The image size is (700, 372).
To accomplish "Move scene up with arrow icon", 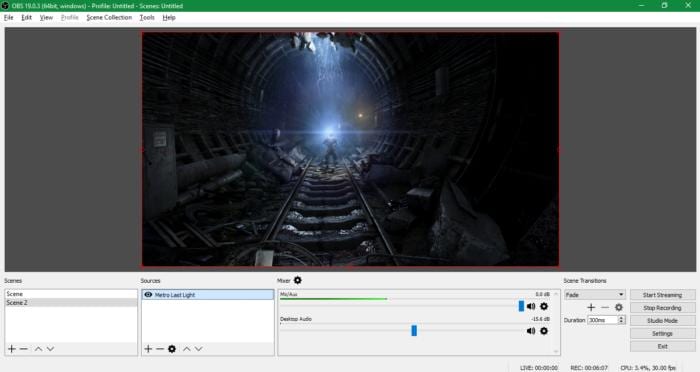I will [38, 349].
